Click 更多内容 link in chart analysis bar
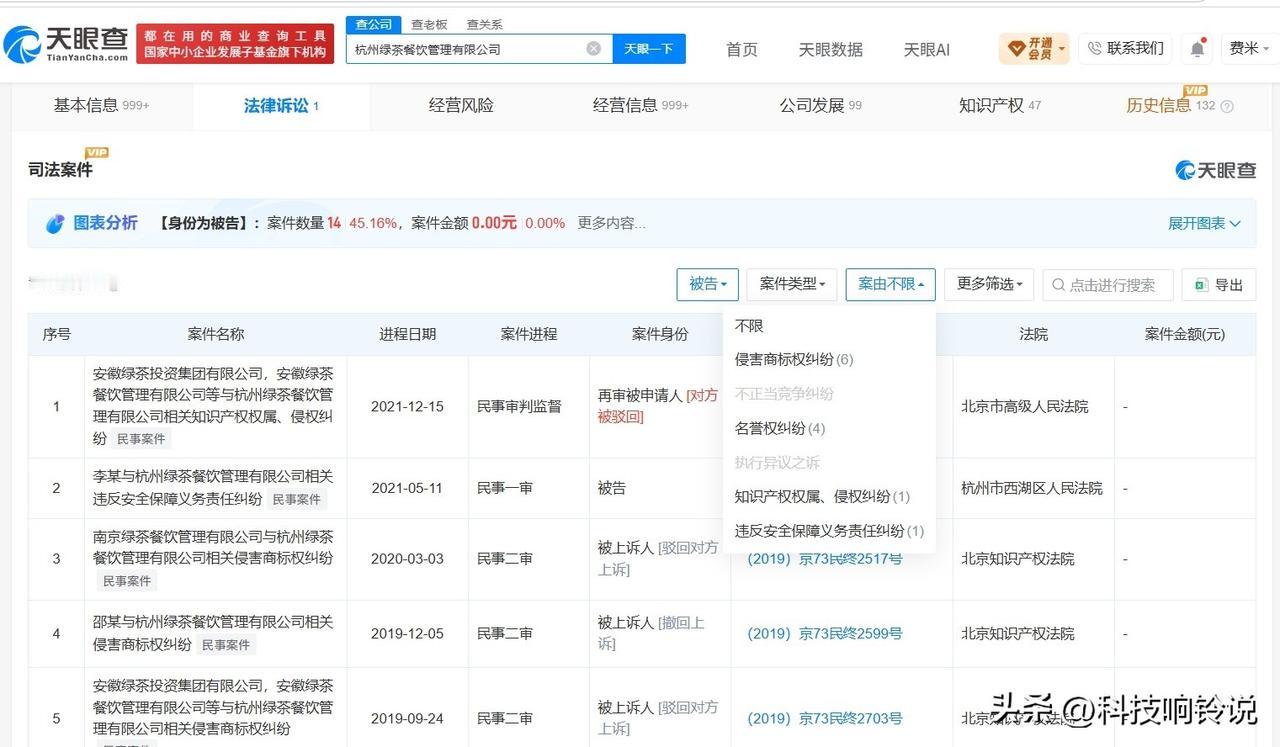 click(611, 223)
